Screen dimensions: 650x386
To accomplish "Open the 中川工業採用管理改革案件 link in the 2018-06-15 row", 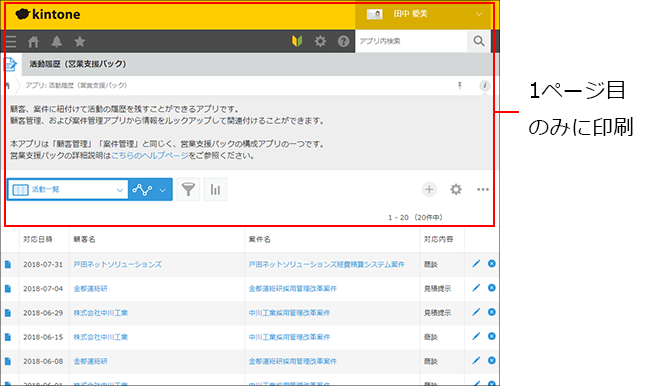I will [289, 337].
